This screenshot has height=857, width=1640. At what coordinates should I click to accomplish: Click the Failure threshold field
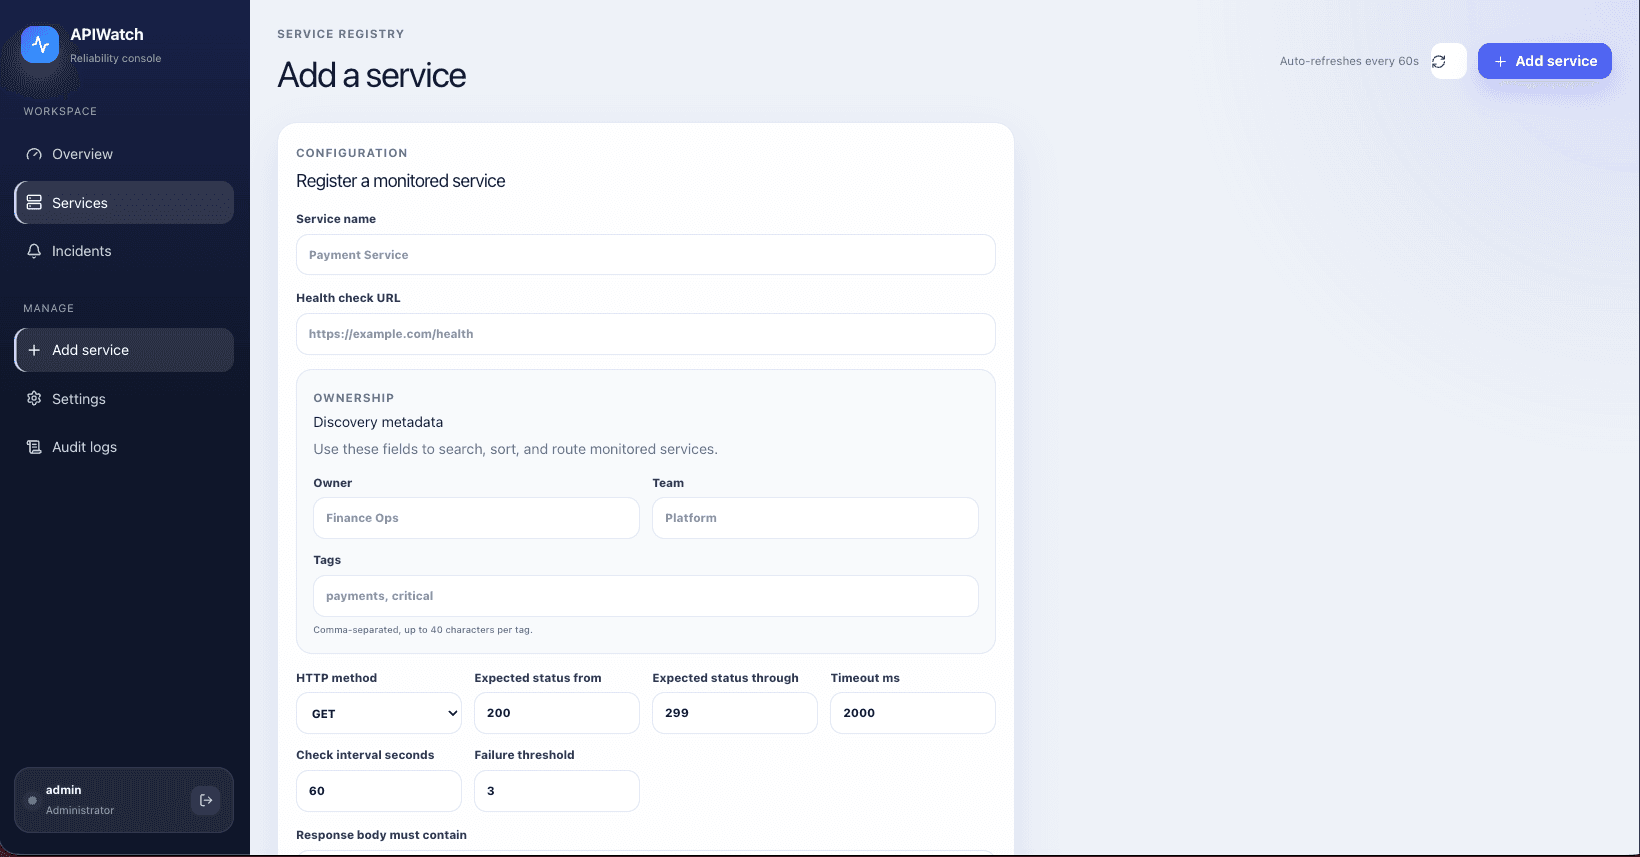click(x=557, y=791)
